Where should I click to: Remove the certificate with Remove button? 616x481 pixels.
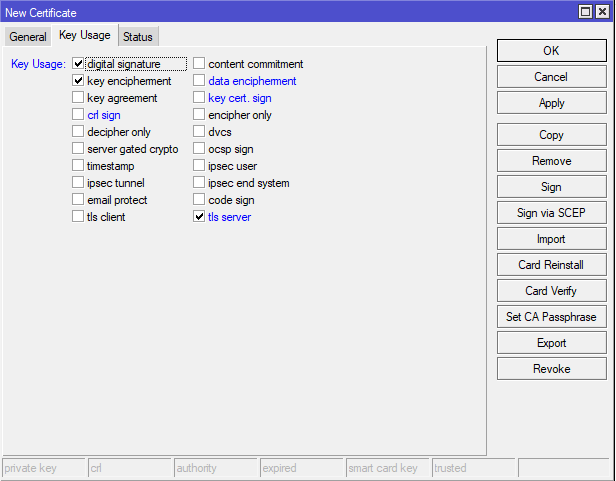coord(552,161)
